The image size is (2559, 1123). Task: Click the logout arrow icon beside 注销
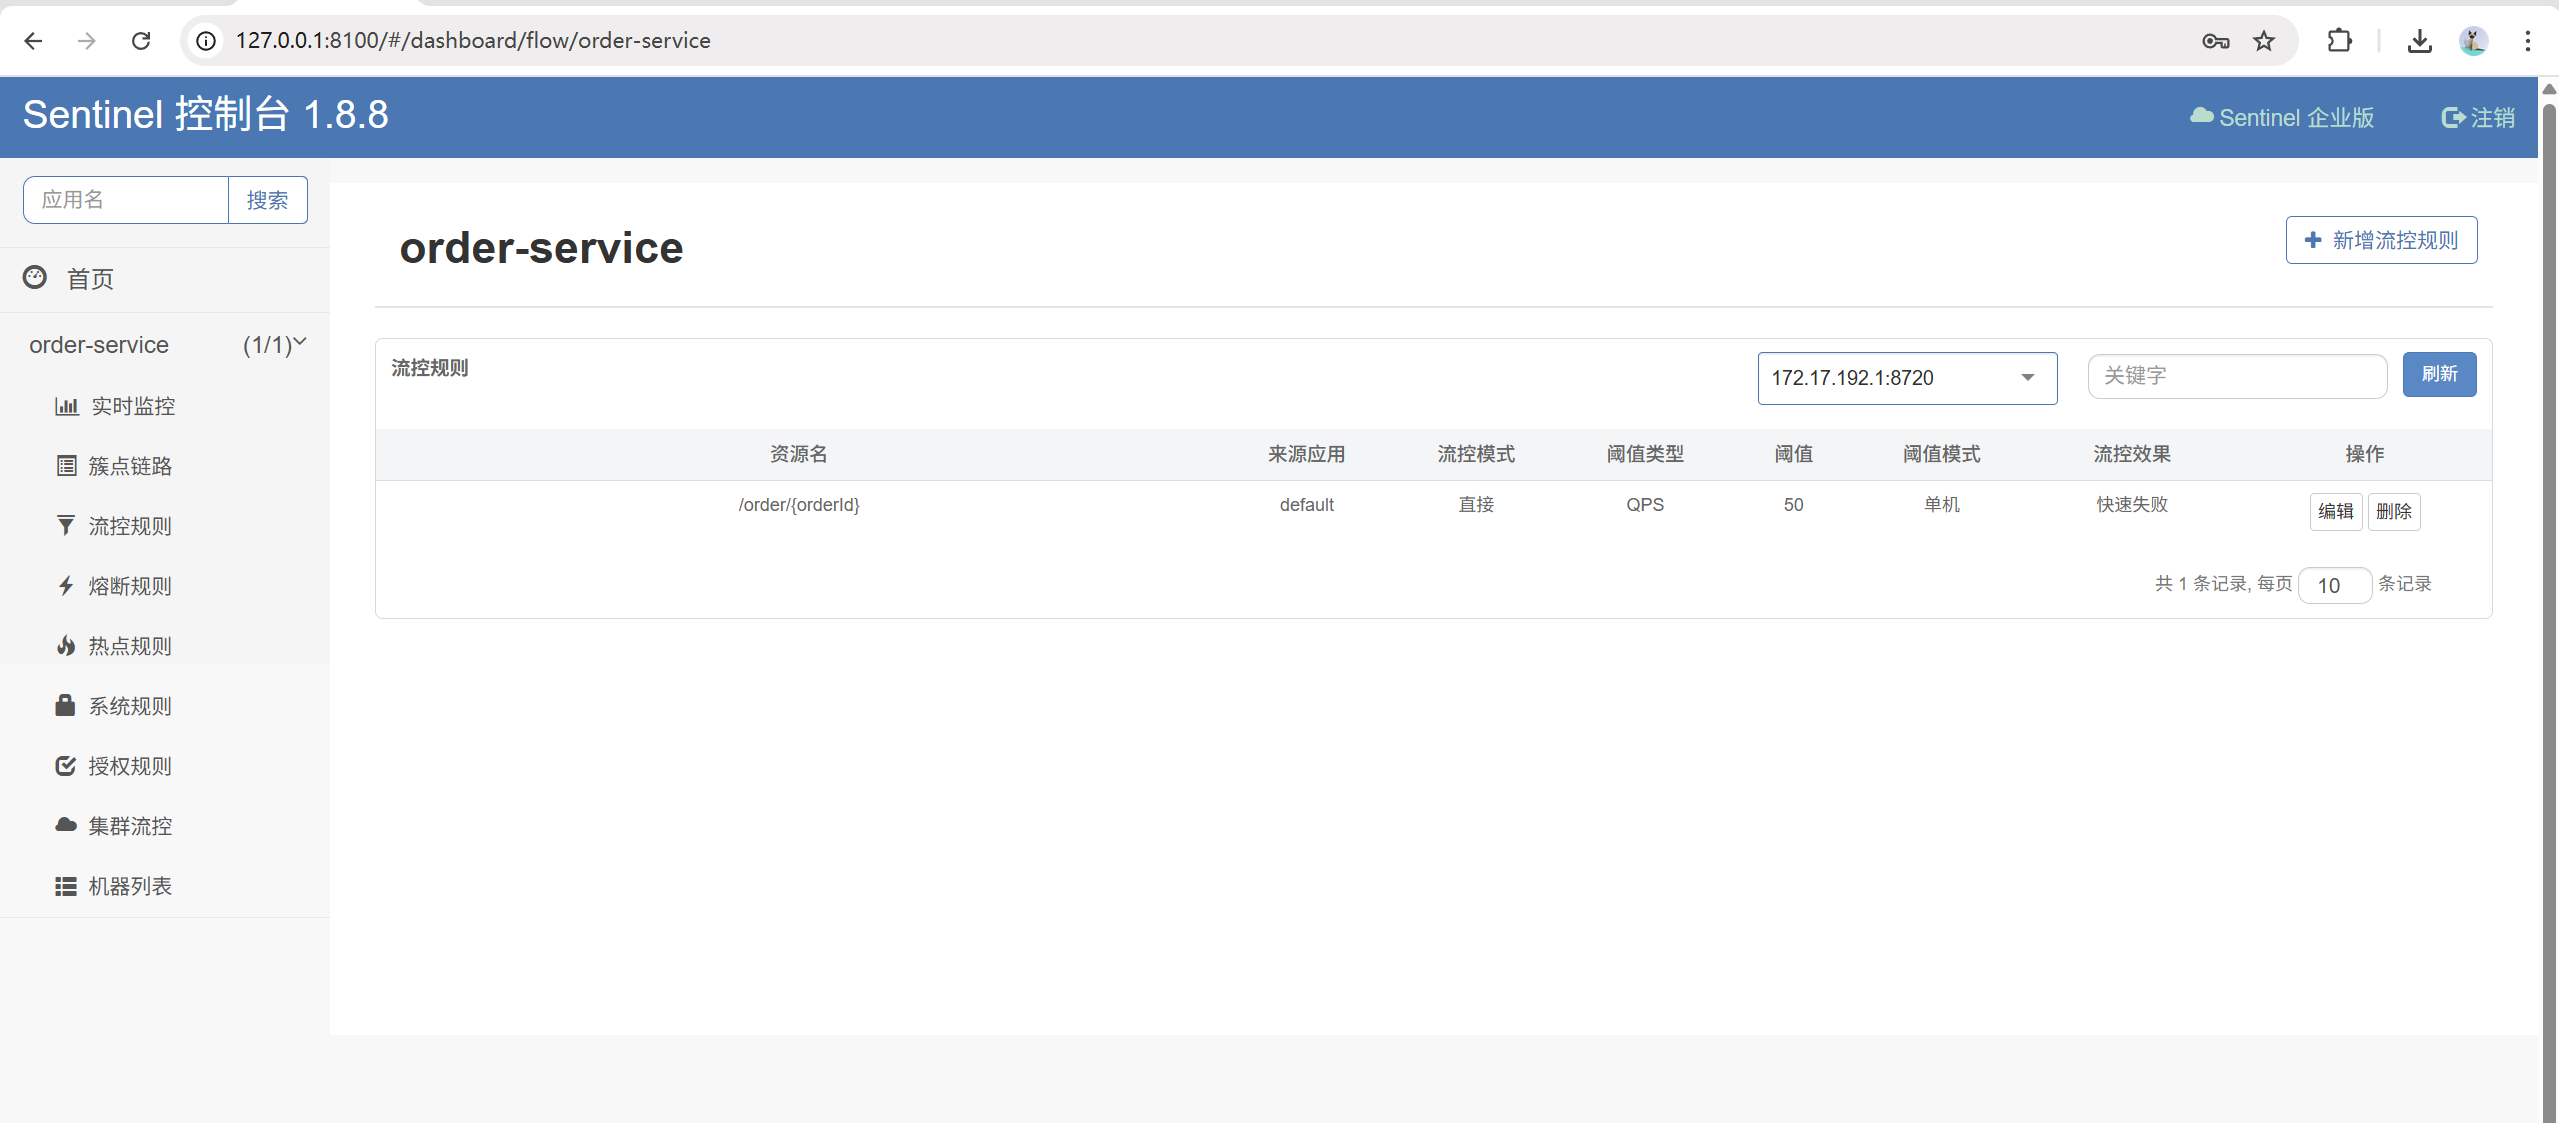click(x=2453, y=117)
